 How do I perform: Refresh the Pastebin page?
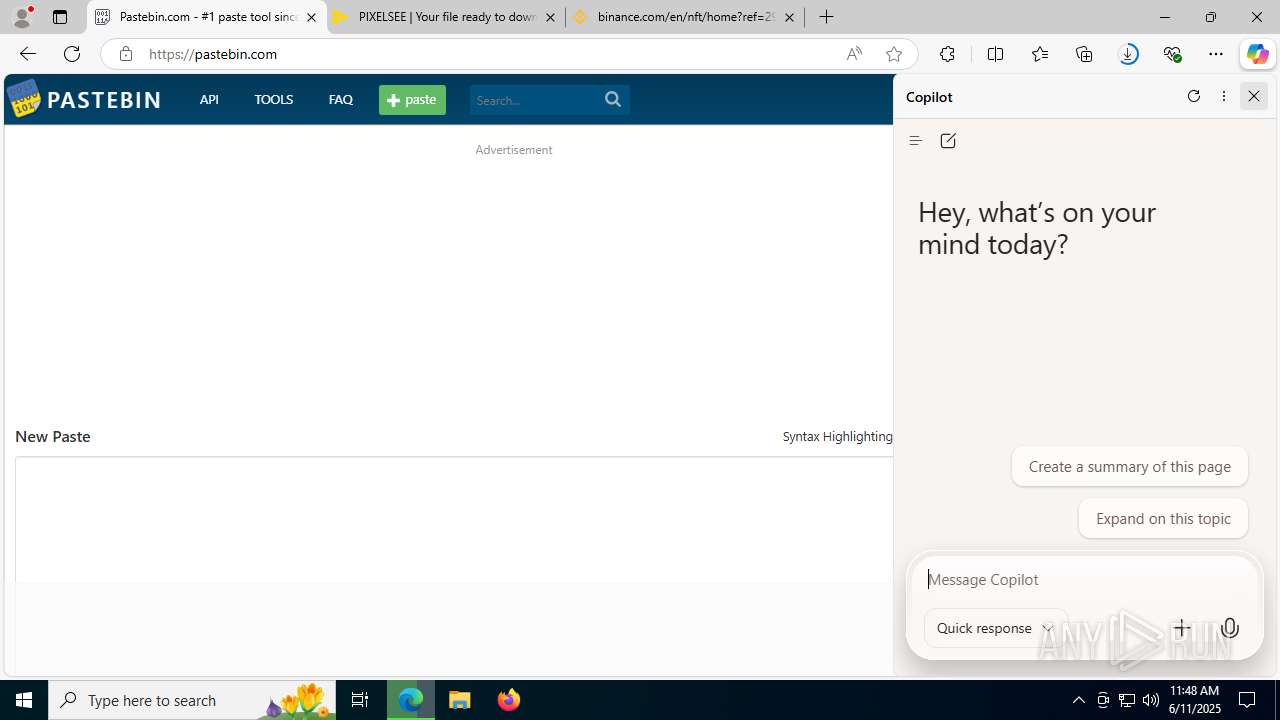click(x=72, y=54)
